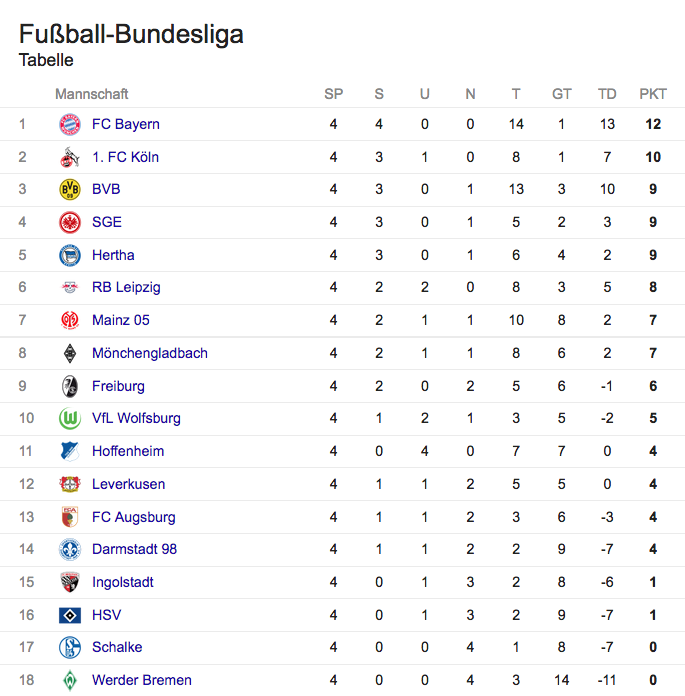Open the Mönchengladbach team link

point(150,353)
